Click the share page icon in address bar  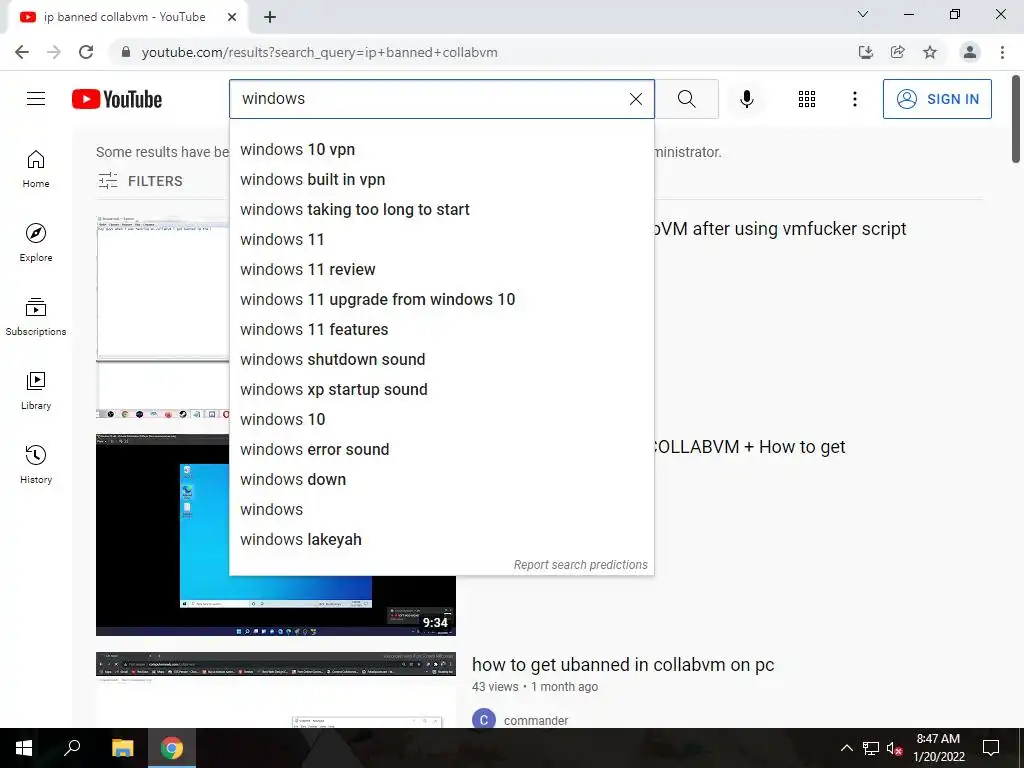(x=897, y=52)
